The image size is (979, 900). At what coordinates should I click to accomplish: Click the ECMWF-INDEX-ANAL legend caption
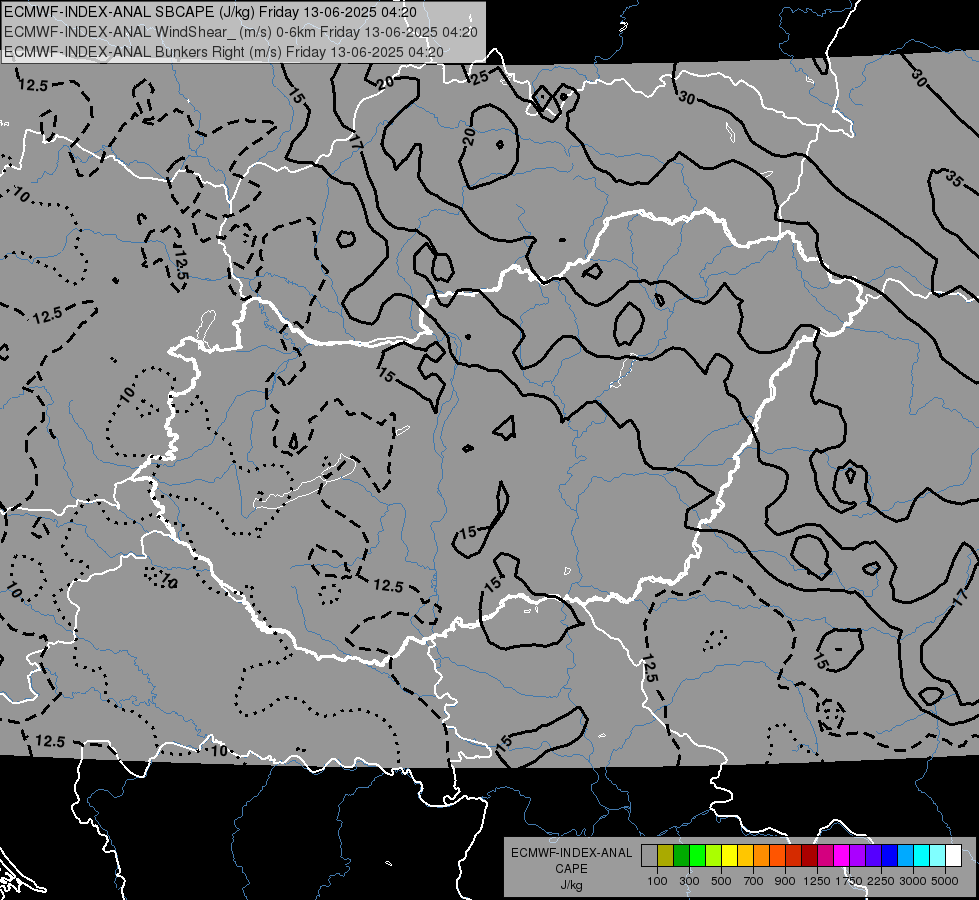click(571, 853)
